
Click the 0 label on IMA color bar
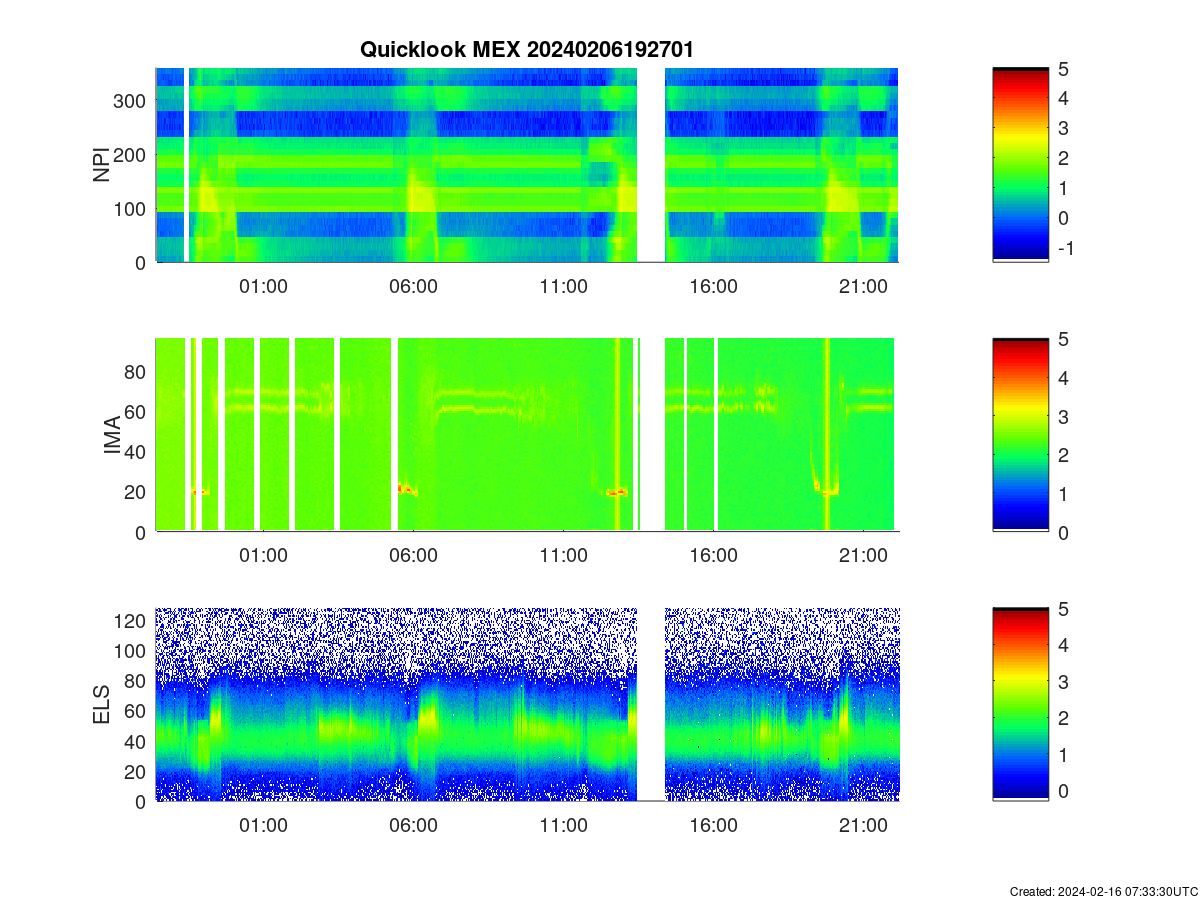point(1064,533)
